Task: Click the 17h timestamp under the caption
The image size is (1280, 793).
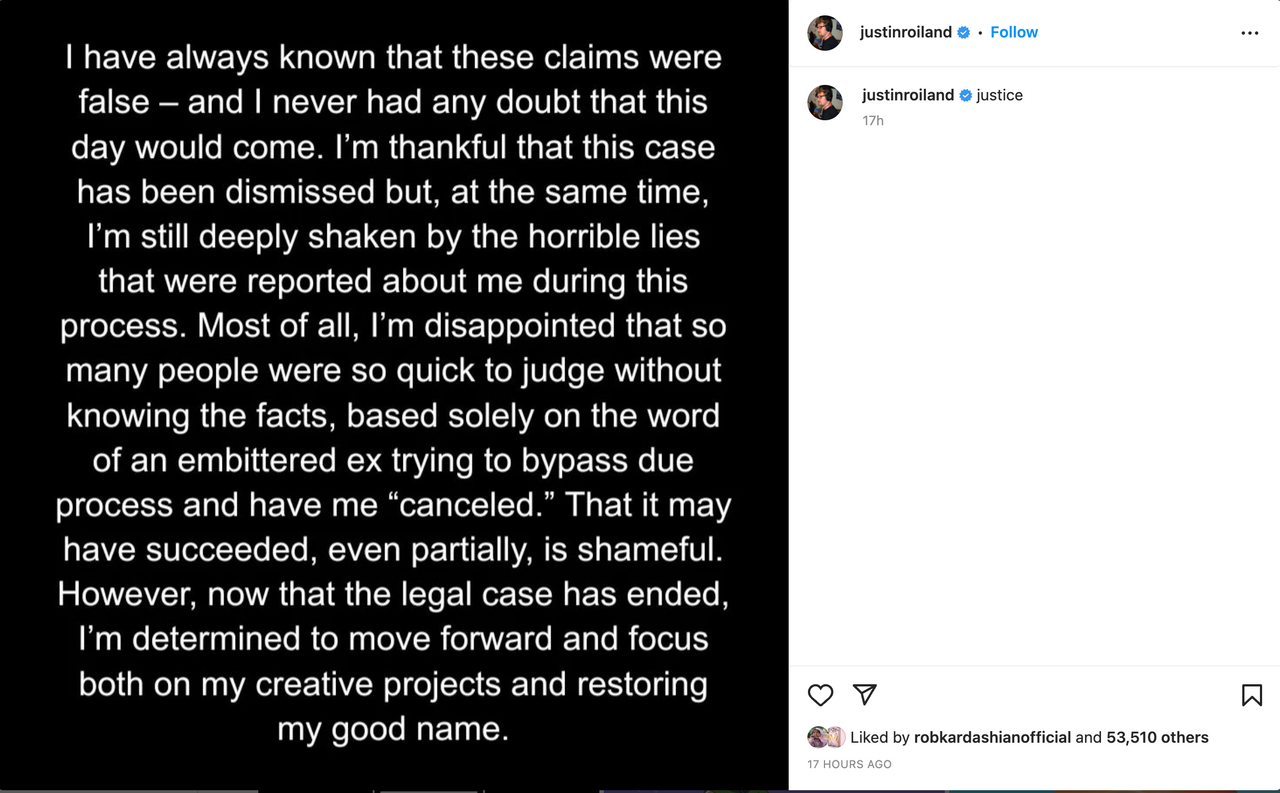Action: click(871, 120)
